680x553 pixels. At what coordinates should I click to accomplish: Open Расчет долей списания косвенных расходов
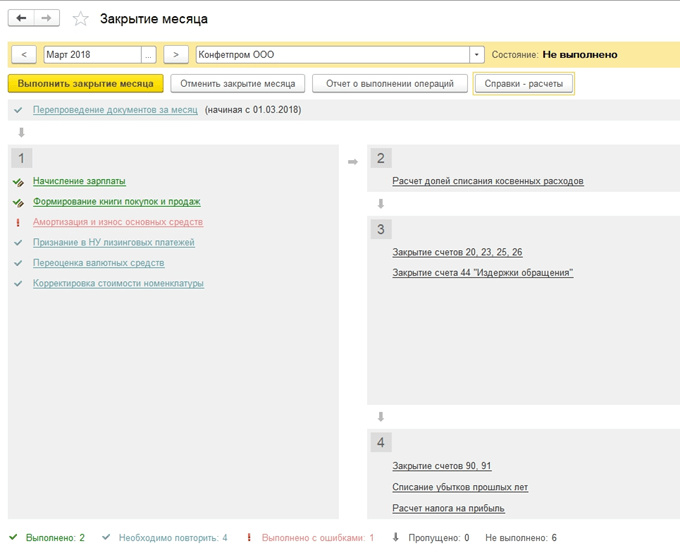coord(488,181)
